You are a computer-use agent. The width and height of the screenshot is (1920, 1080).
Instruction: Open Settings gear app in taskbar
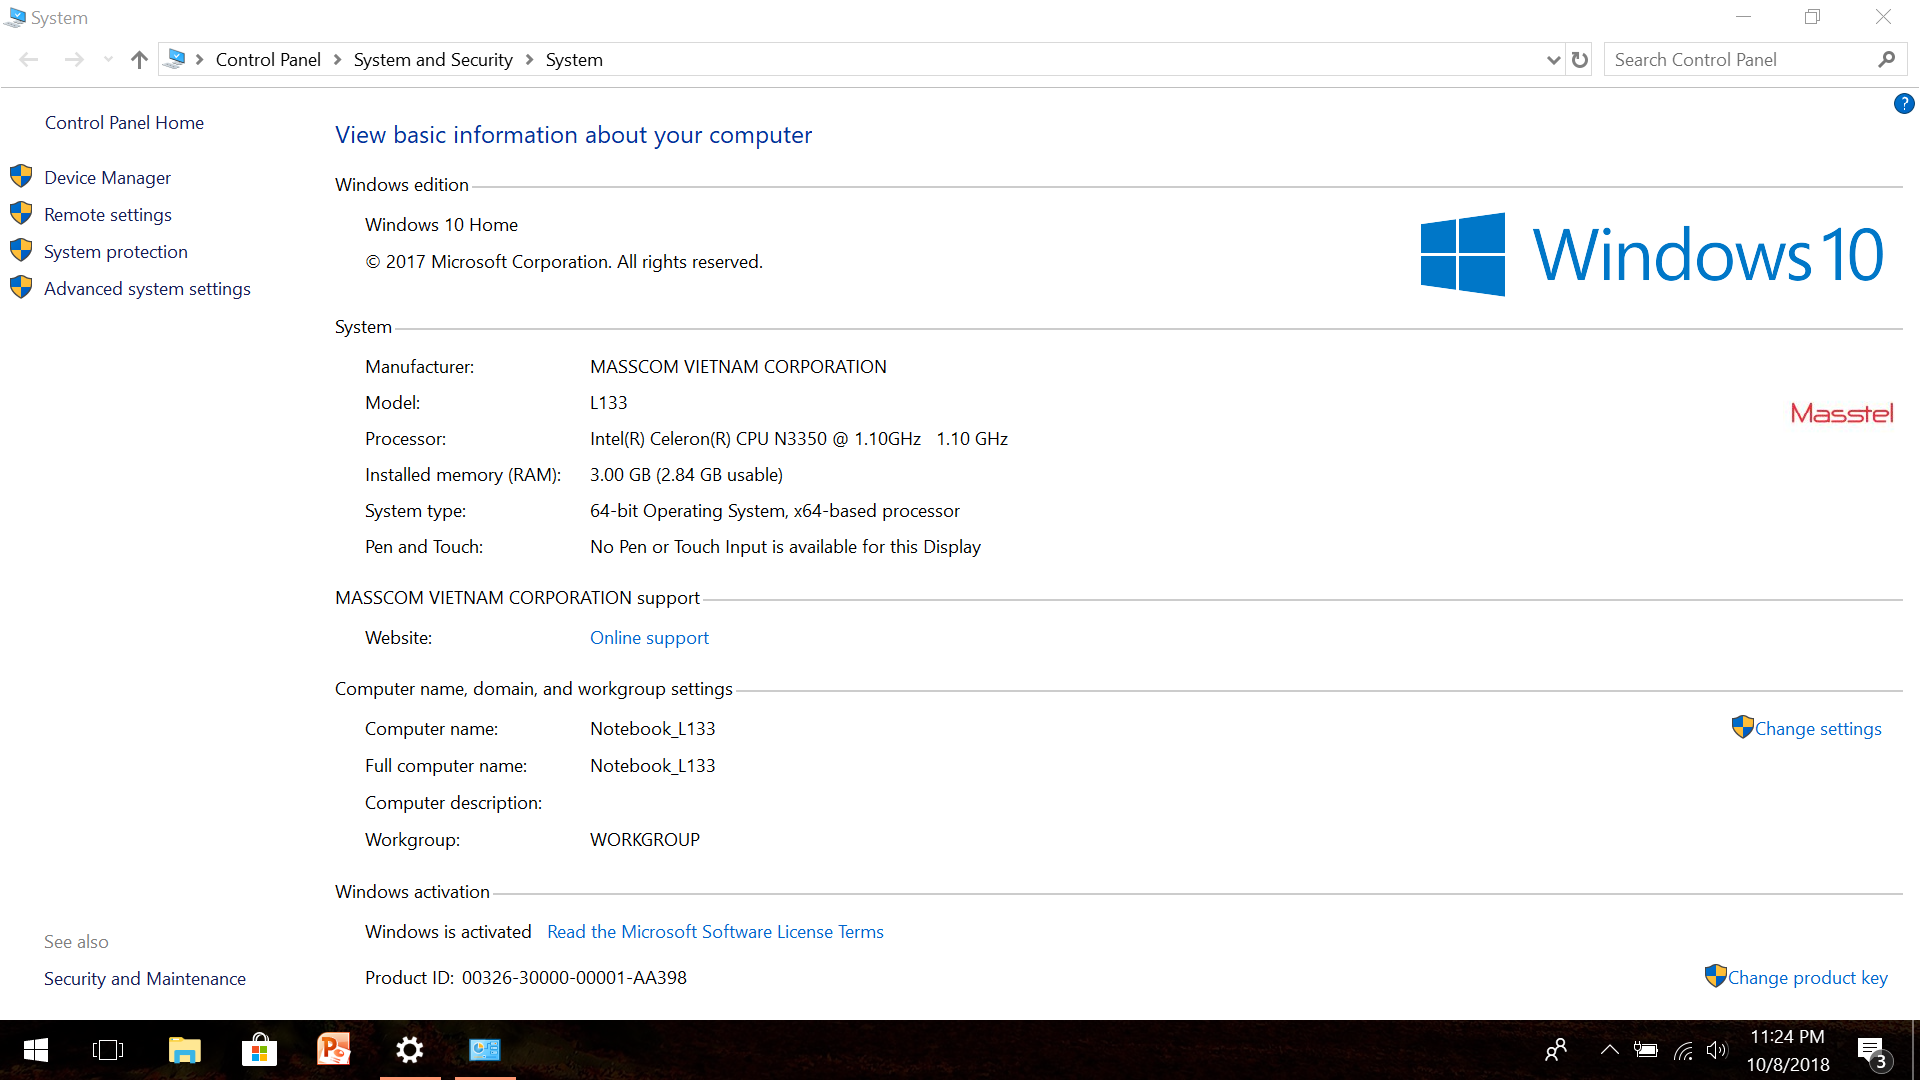[x=410, y=1050]
